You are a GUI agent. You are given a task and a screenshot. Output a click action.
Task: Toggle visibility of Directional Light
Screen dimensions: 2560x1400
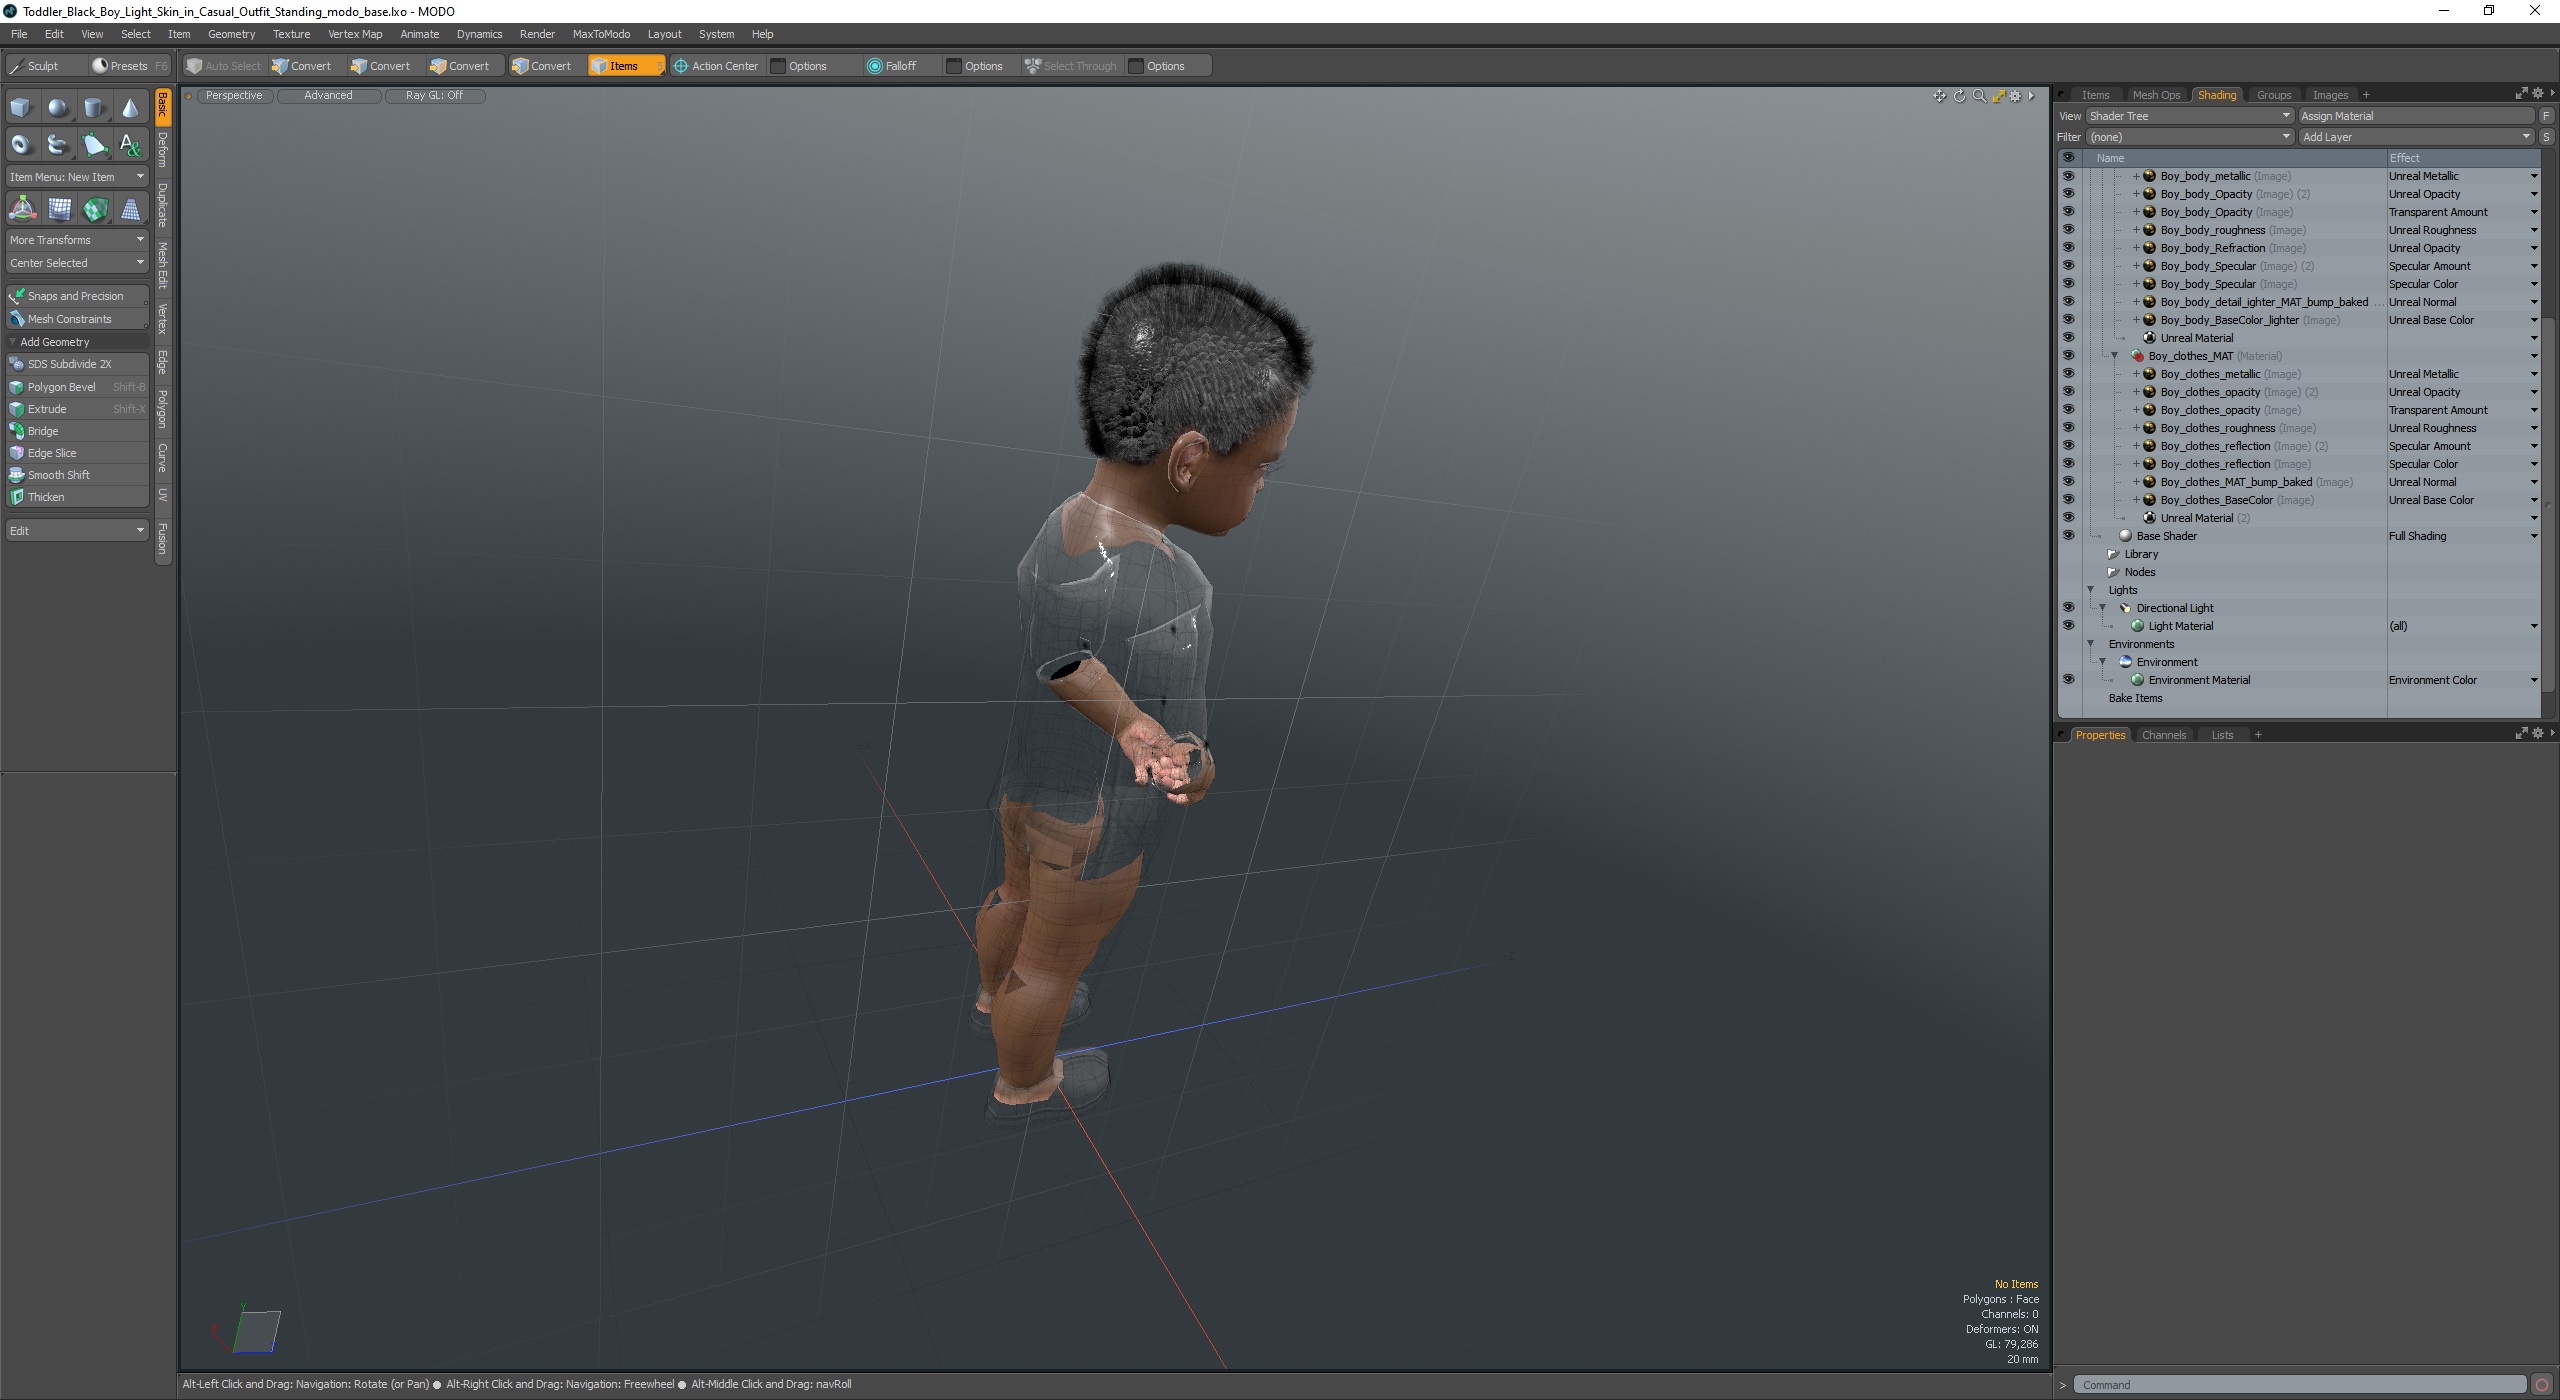coord(2068,608)
